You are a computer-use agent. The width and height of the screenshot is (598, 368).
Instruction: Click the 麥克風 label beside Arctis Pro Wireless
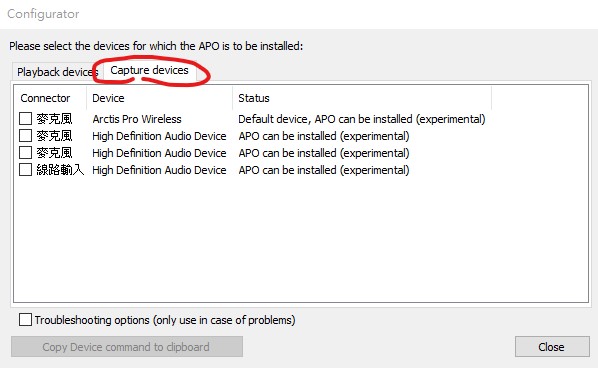[54, 119]
